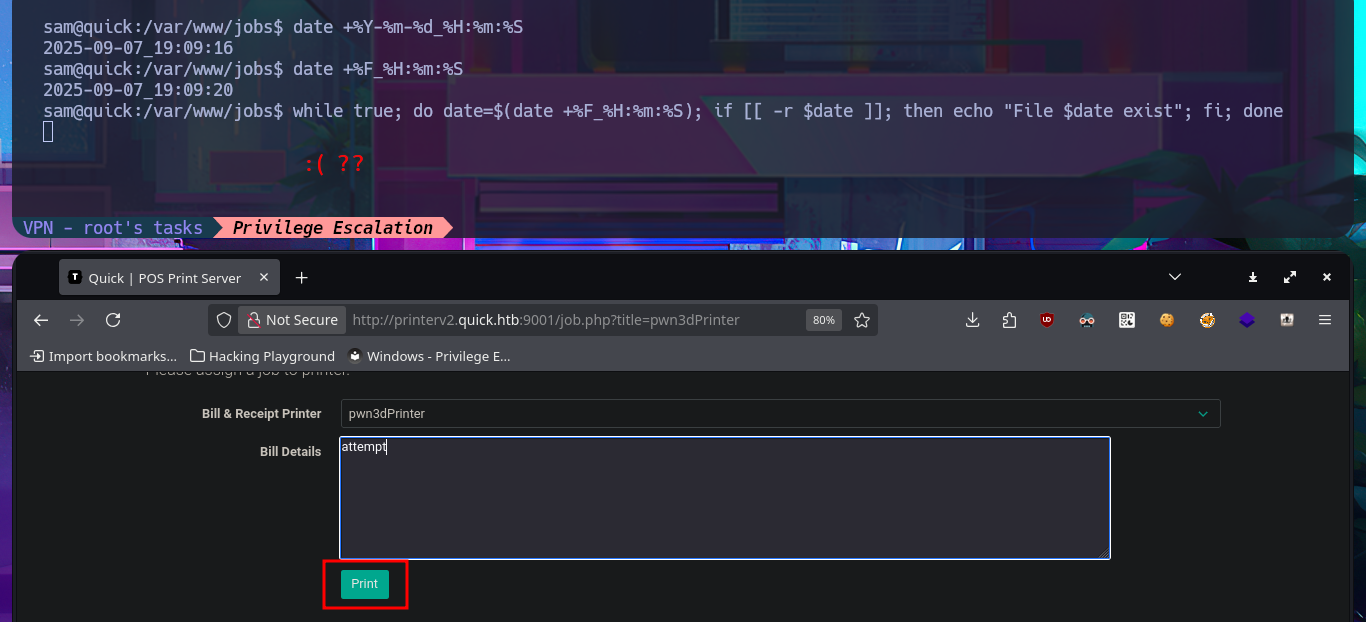Expand the Bill & Receipt Printer dropdown
This screenshot has height=622, width=1366.
[x=780, y=413]
